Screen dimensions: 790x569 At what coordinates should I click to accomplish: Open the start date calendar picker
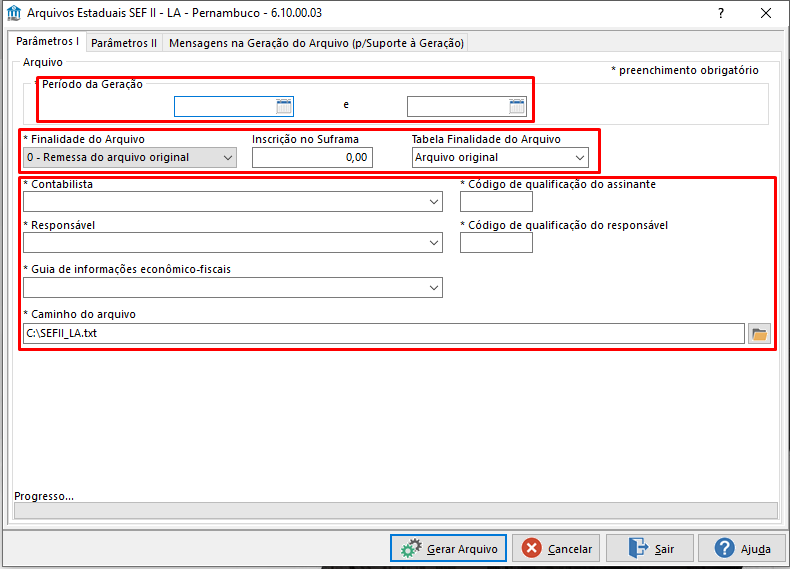tap(284, 106)
